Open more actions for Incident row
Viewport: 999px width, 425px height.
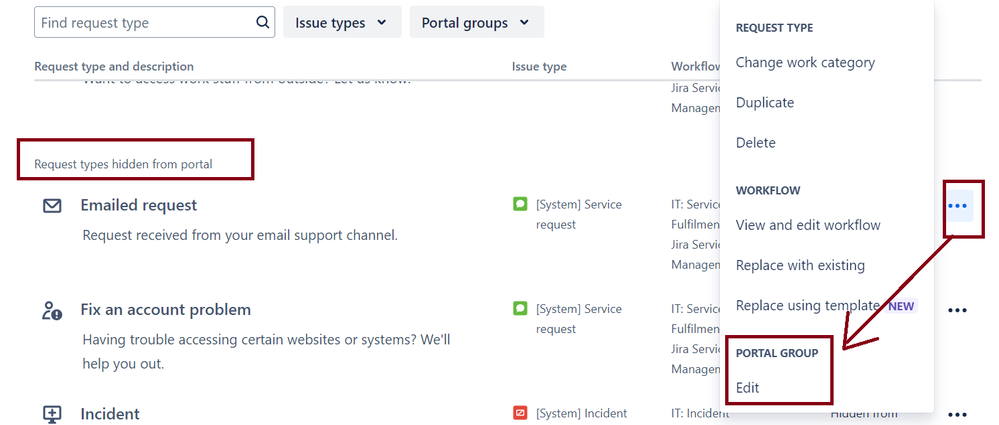(x=957, y=414)
